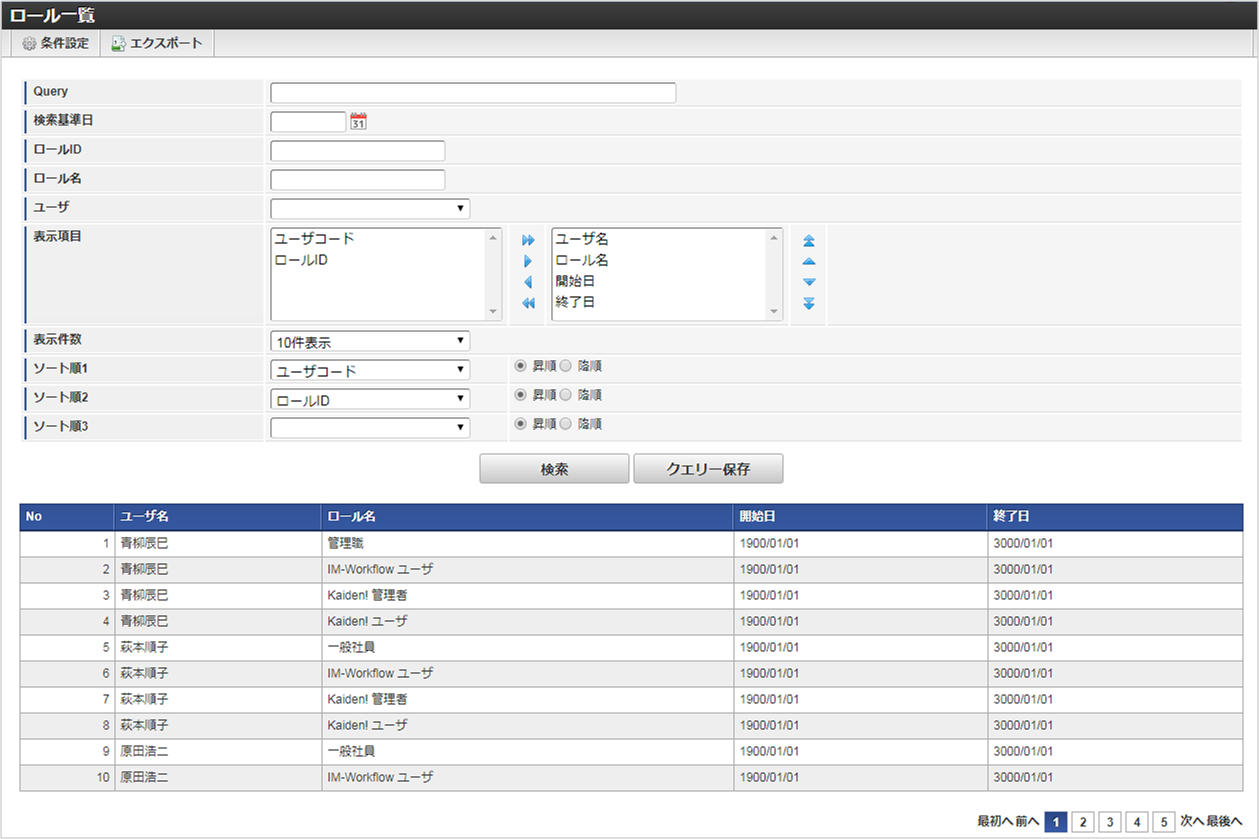Expand the 表示件数 dropdown showing 10件表示

(370, 341)
